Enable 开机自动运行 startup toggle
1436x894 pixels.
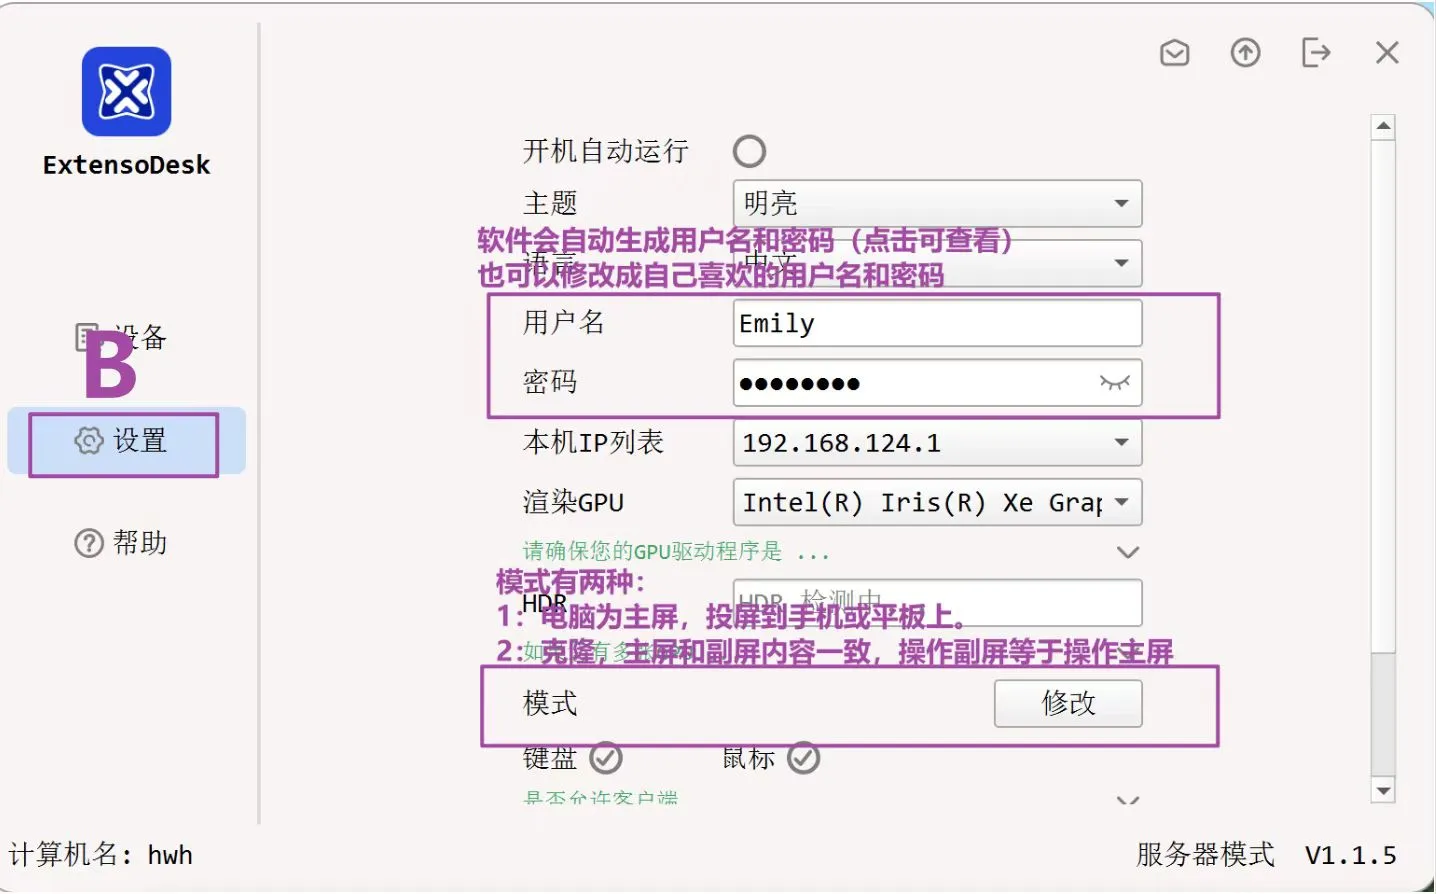coord(750,151)
